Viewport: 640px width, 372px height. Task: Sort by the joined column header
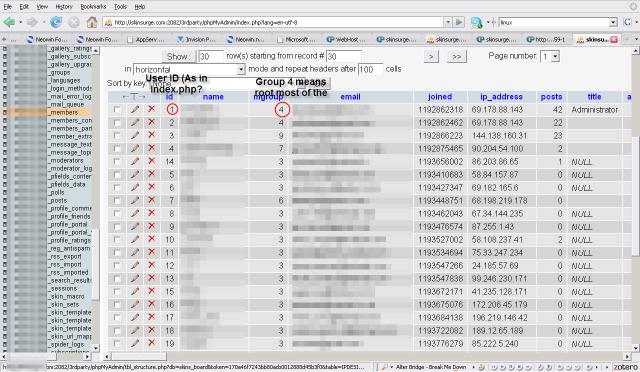coord(440,97)
